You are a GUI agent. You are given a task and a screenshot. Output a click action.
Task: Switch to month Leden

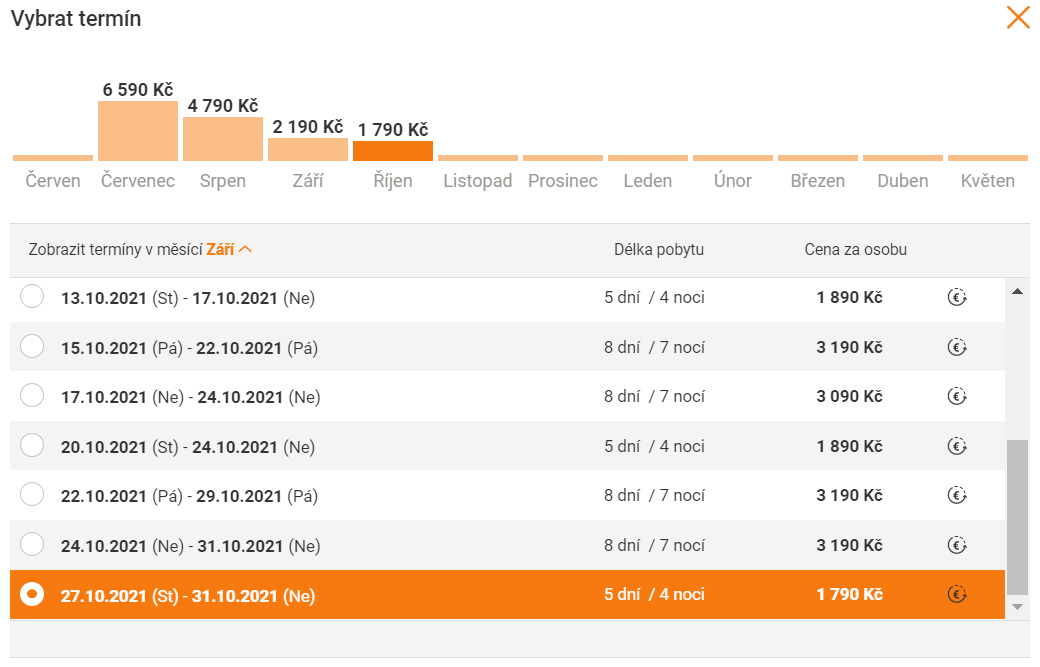coord(647,180)
